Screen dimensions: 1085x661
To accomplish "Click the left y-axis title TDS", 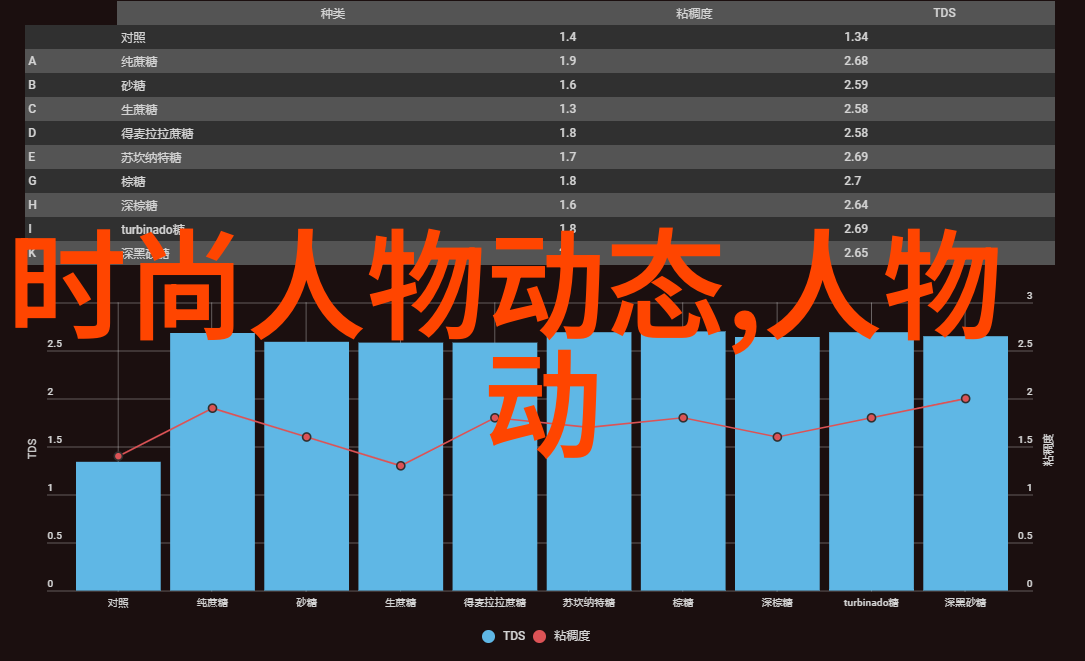I will click(32, 449).
